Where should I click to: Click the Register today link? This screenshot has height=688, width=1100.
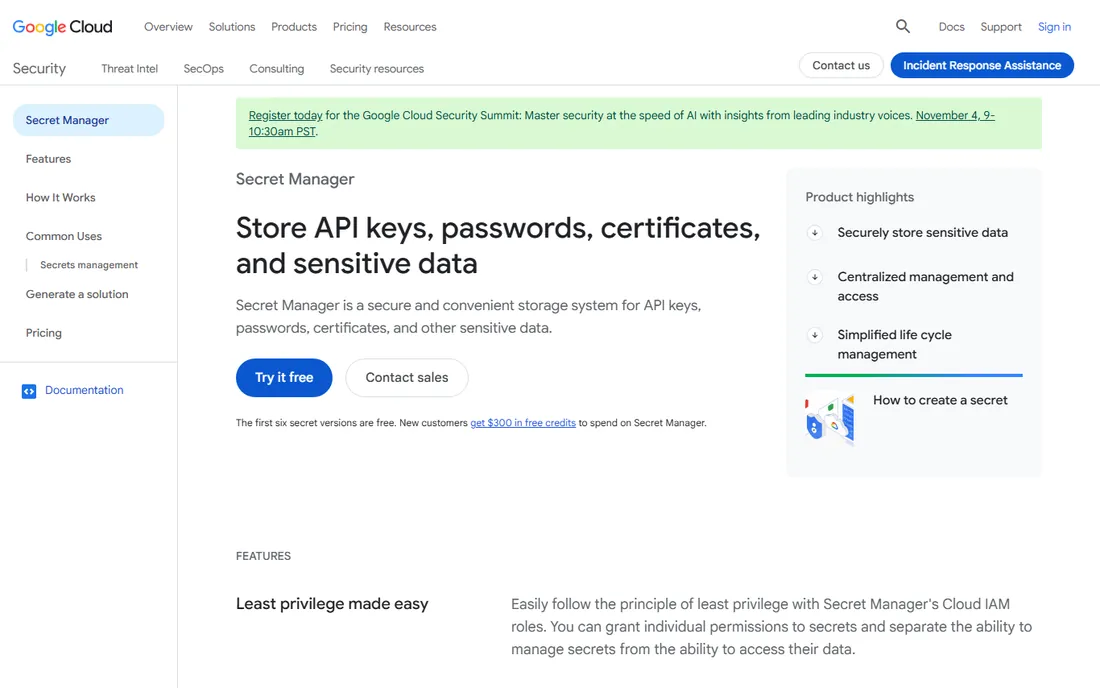point(286,115)
